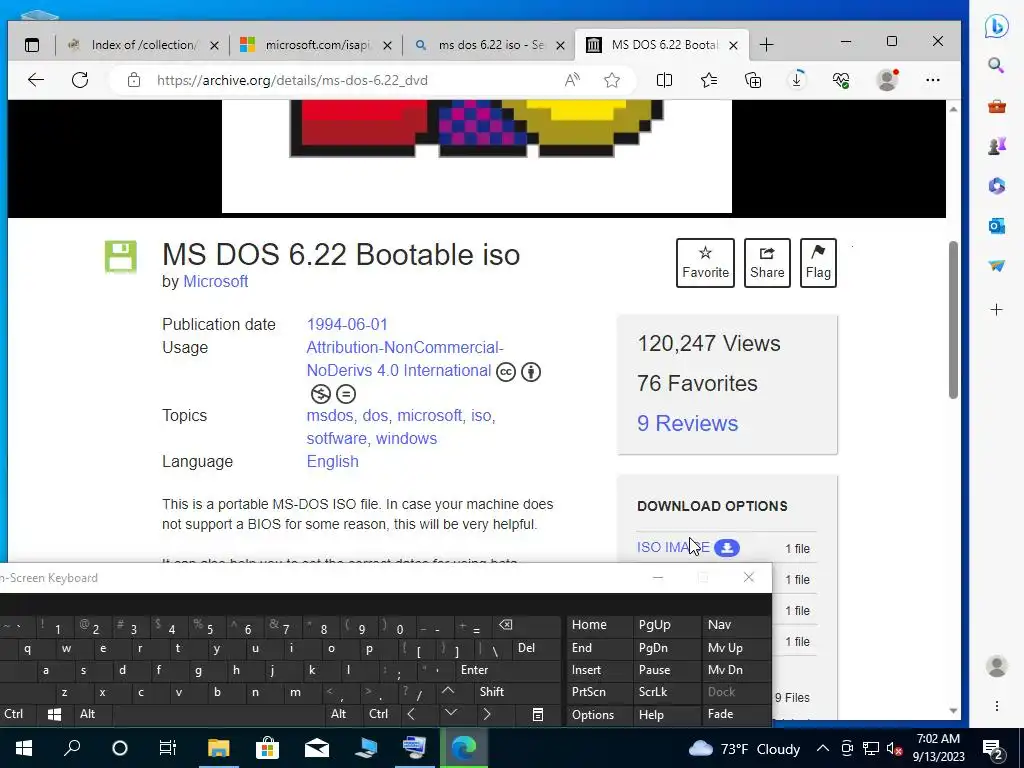Click the Edge back navigation arrow

click(36, 80)
